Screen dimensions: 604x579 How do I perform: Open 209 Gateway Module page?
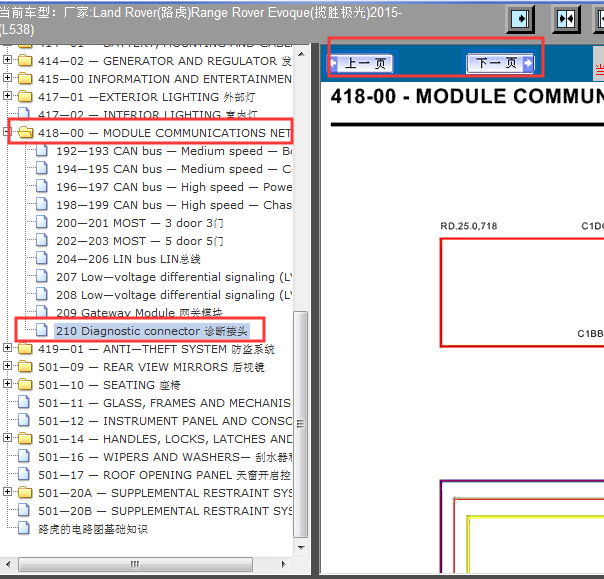[139, 312]
